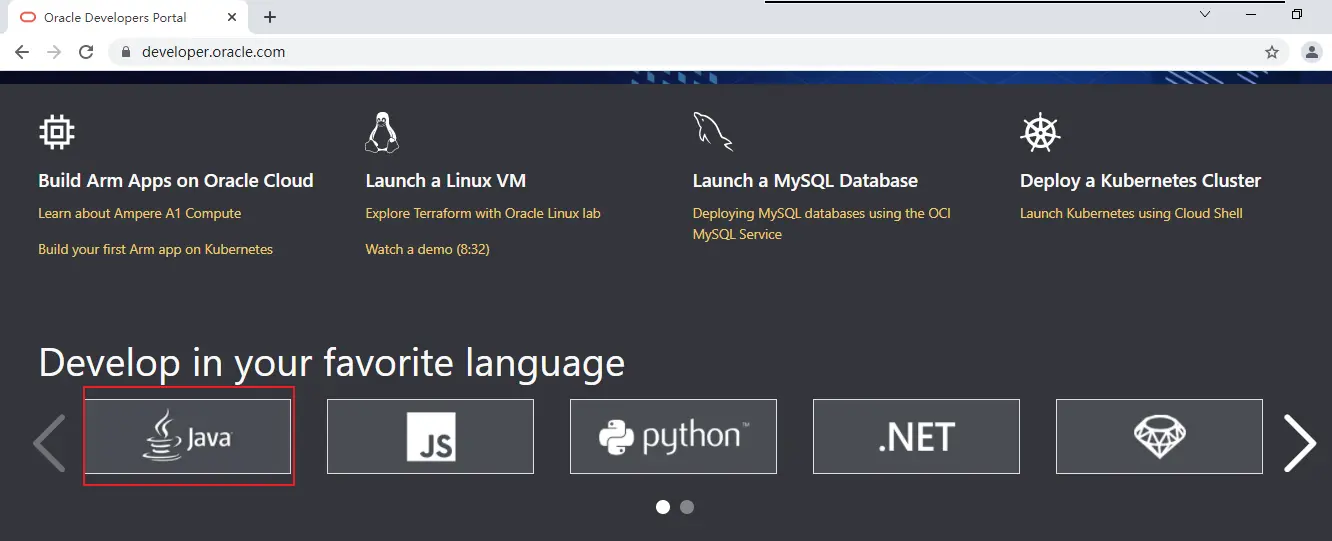Screen dimensions: 1332x541
Task: Bookmark this page with star icon
Action: pos(1272,52)
